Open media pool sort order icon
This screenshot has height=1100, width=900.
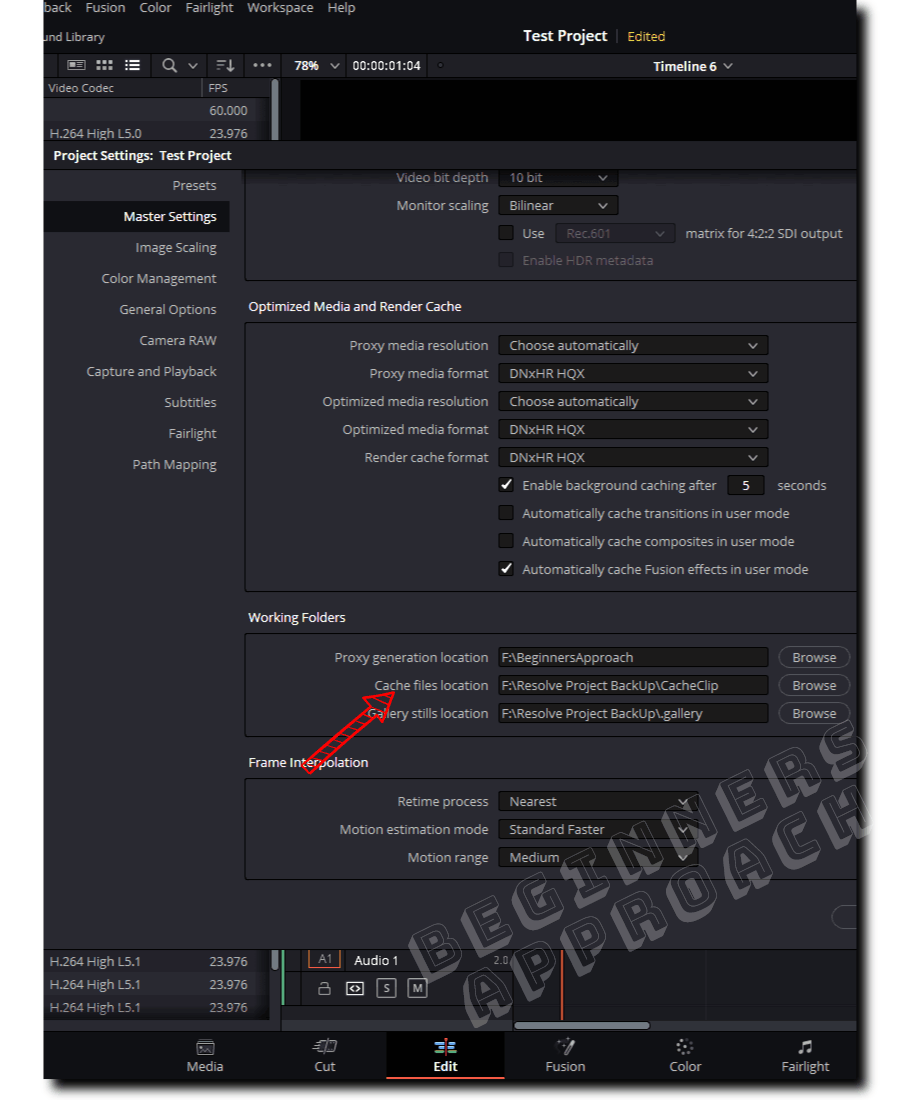(225, 65)
